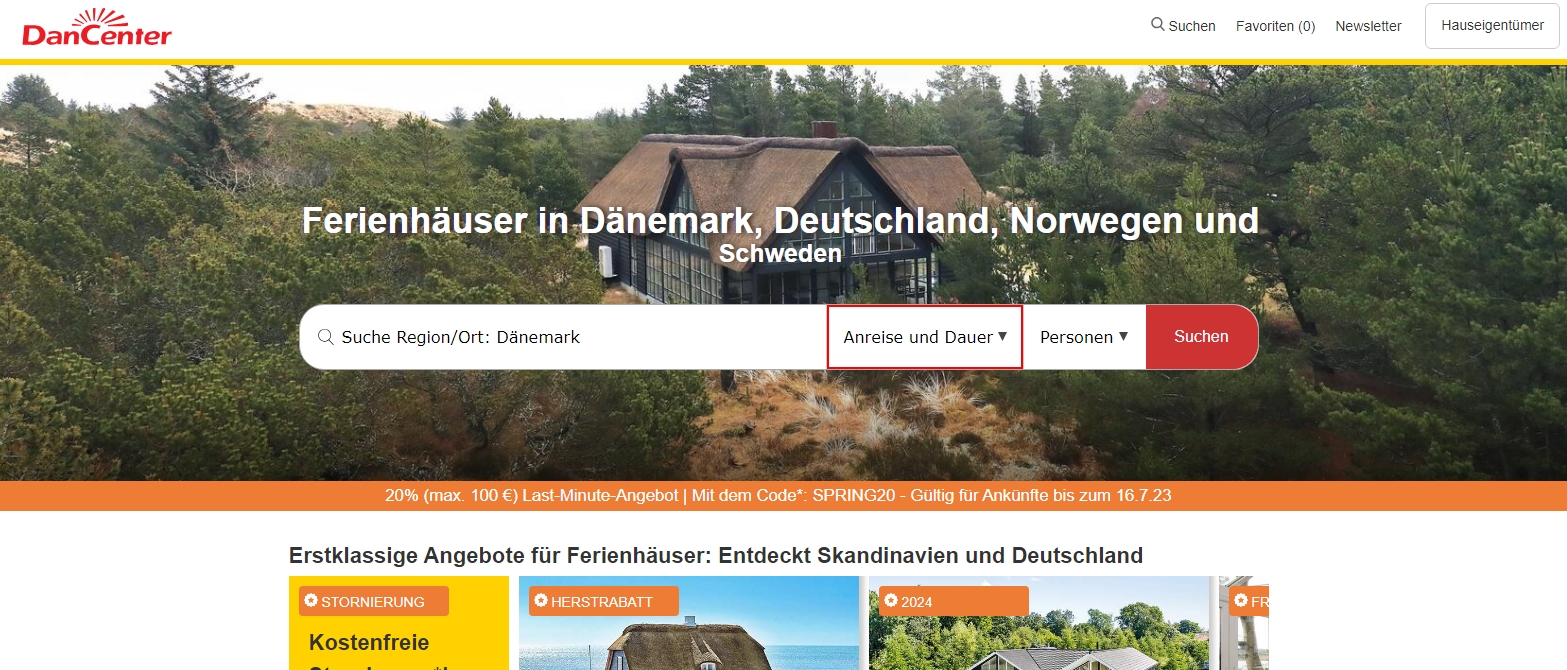1567x670 pixels.
Task: Click the arrow next to Personen
Action: pyautogui.click(x=1124, y=337)
